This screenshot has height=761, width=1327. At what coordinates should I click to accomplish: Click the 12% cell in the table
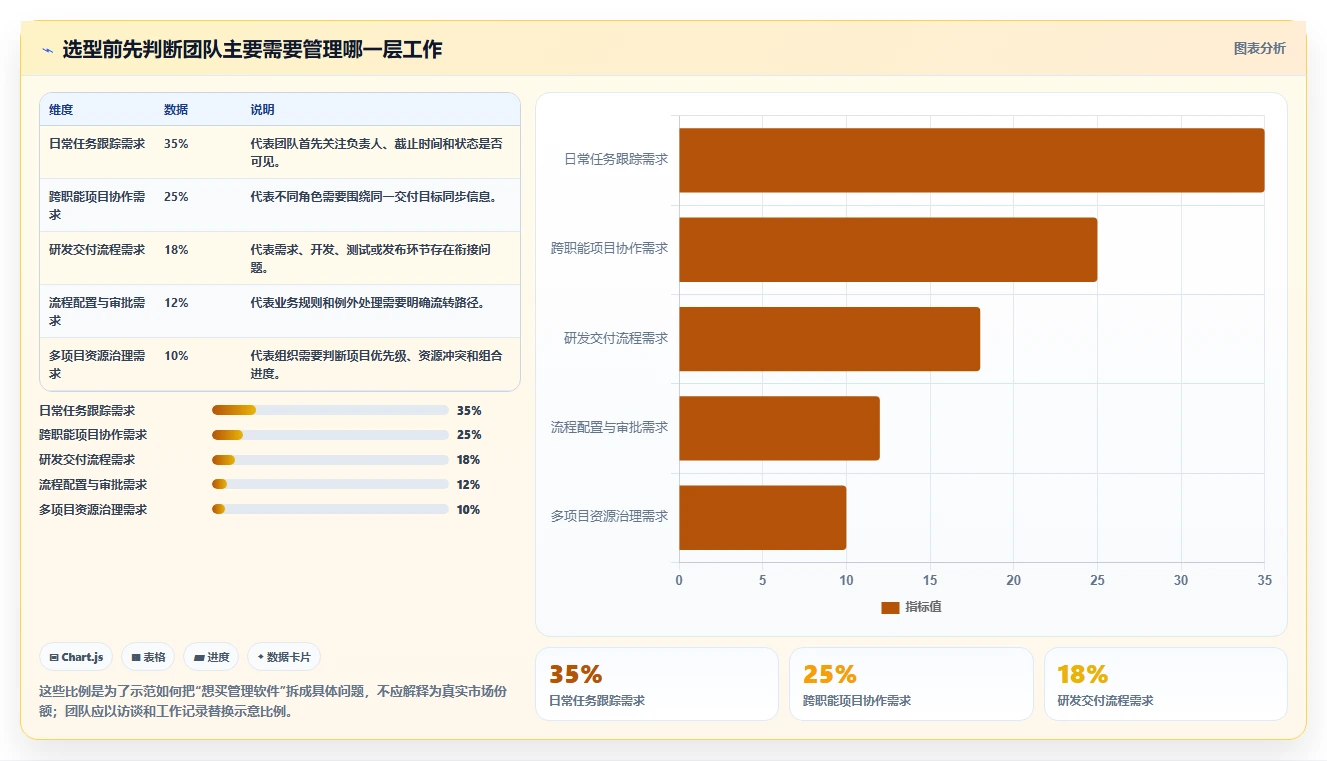tap(176, 303)
